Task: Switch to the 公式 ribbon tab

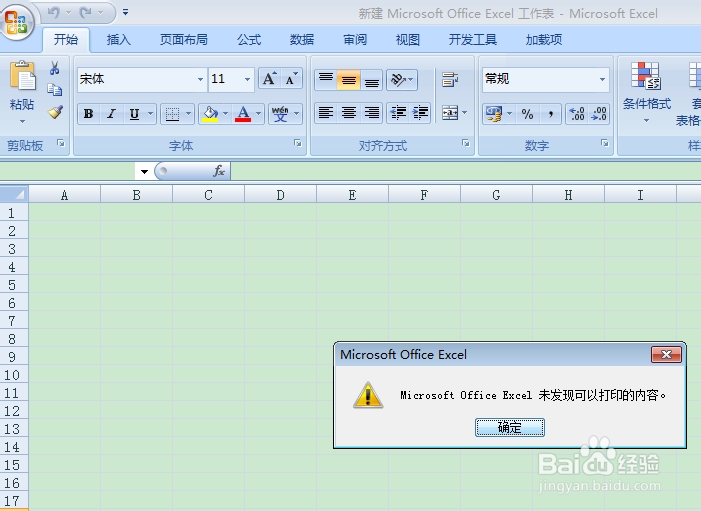Action: coord(249,40)
